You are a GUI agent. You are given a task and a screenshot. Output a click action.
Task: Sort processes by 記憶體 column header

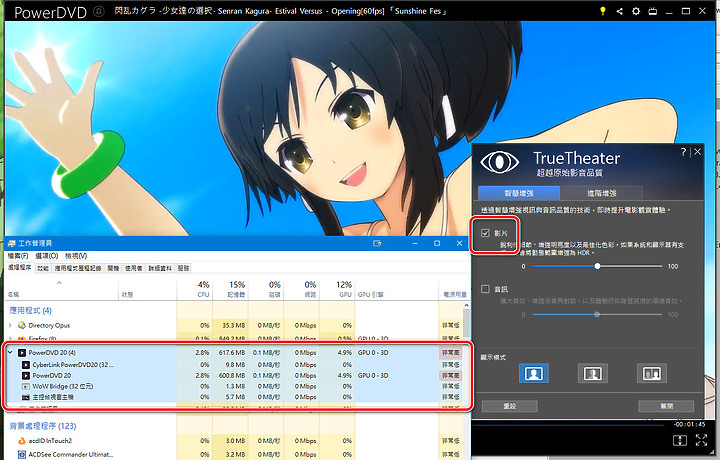pos(231,289)
